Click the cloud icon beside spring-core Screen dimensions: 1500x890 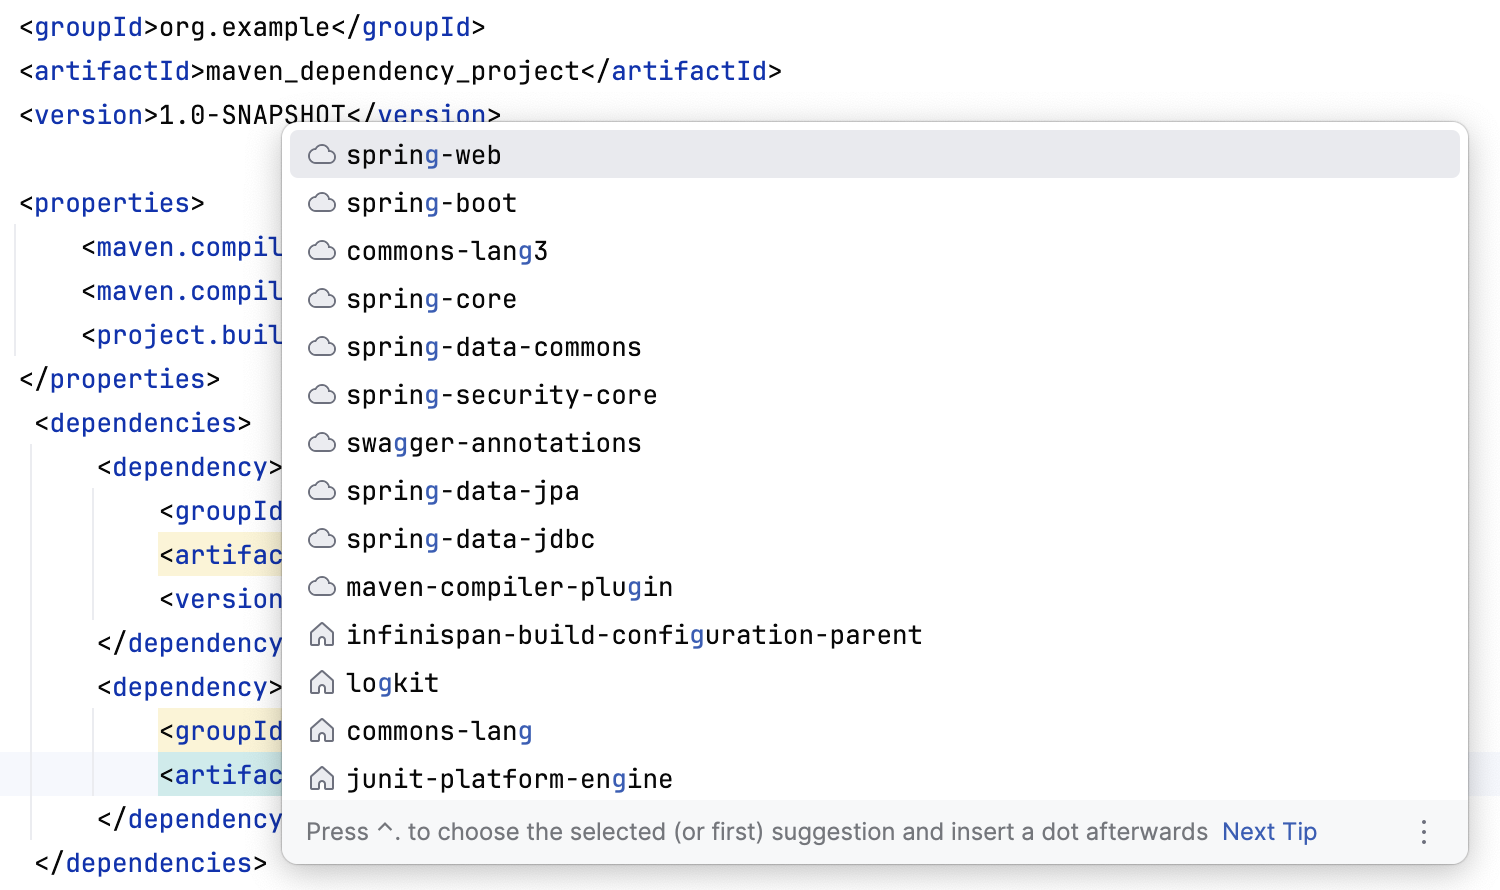pyautogui.click(x=322, y=299)
